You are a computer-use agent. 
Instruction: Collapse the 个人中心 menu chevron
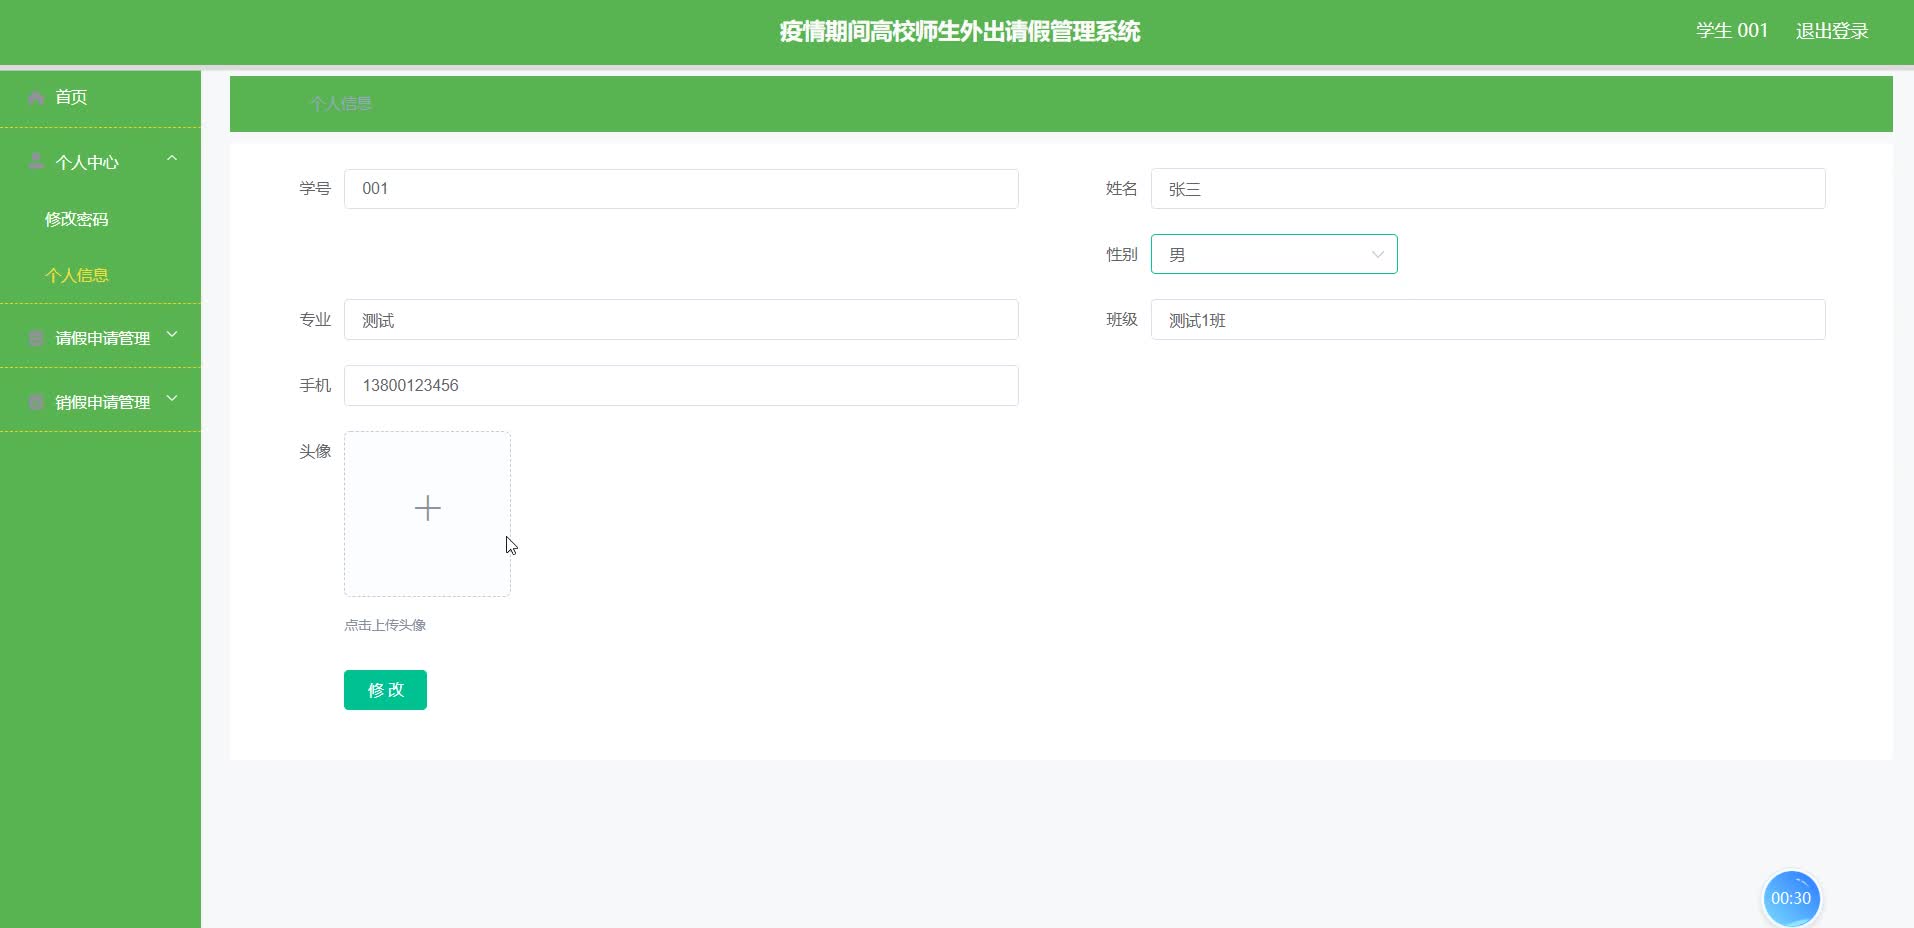[172, 158]
